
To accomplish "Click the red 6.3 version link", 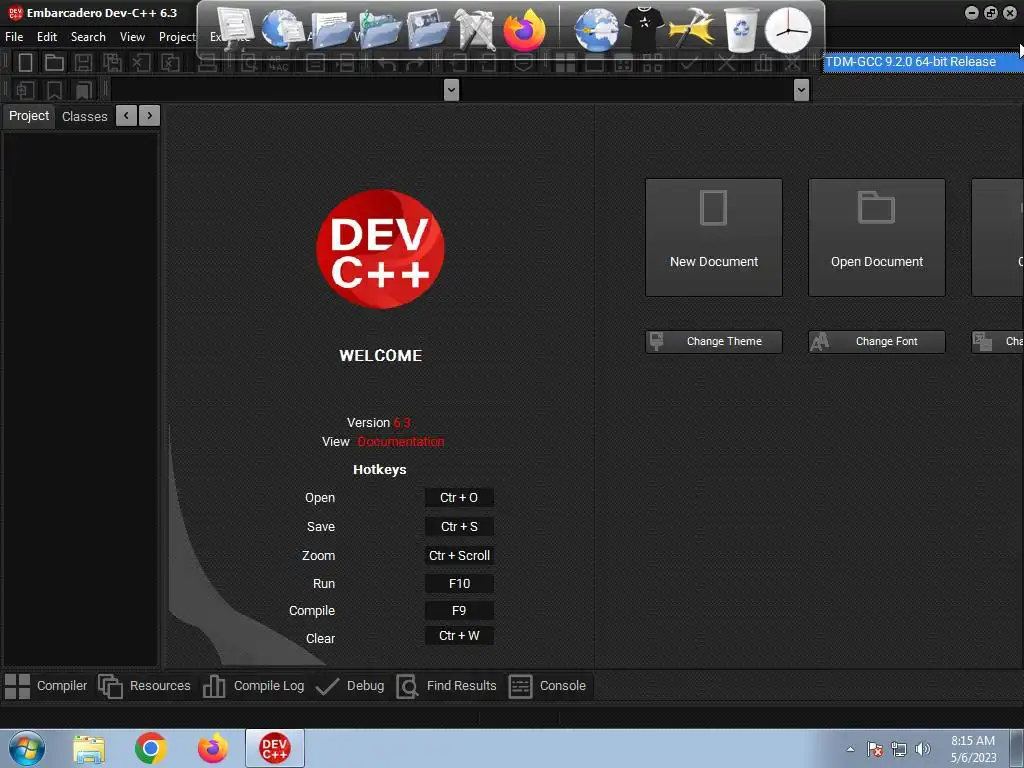I will click(x=402, y=423).
